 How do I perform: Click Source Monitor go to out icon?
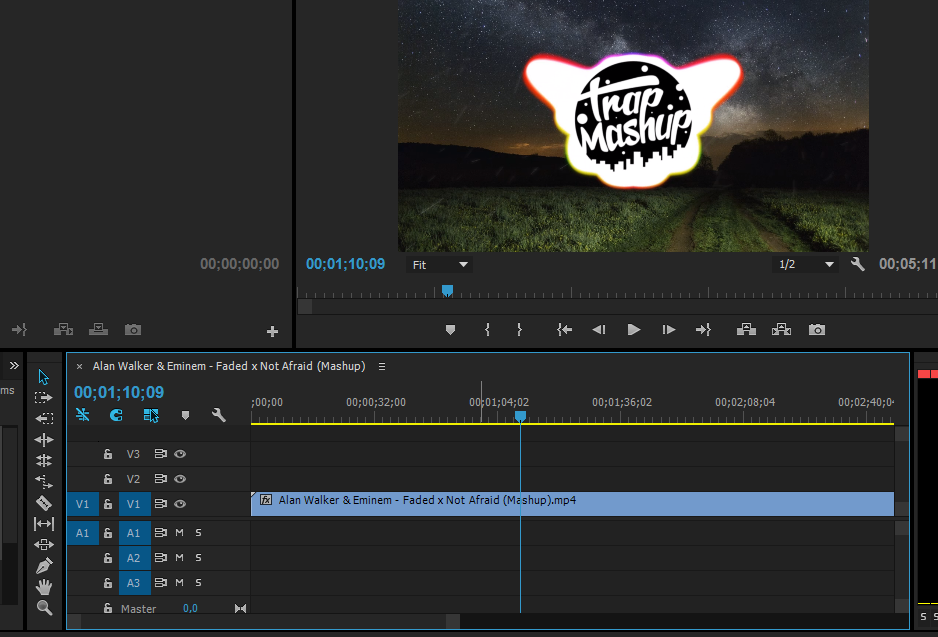click(19, 330)
